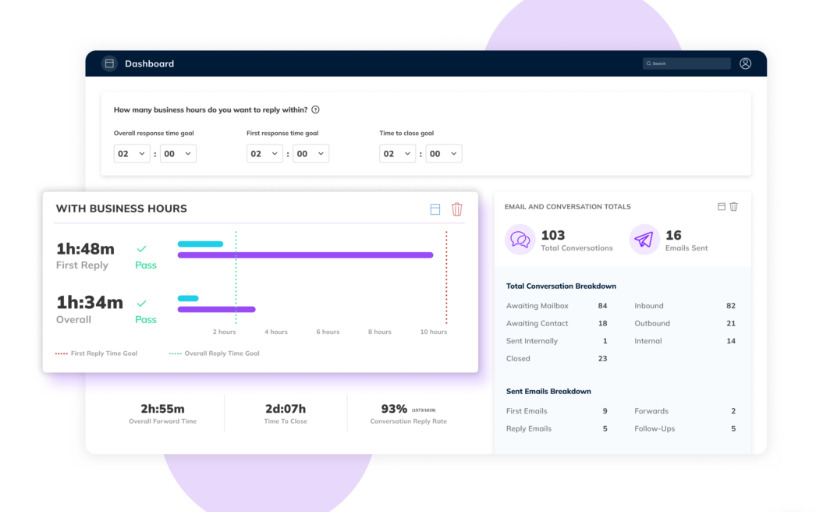Open Overall response time goal minutes dropdown
818x512 pixels.
click(x=178, y=154)
